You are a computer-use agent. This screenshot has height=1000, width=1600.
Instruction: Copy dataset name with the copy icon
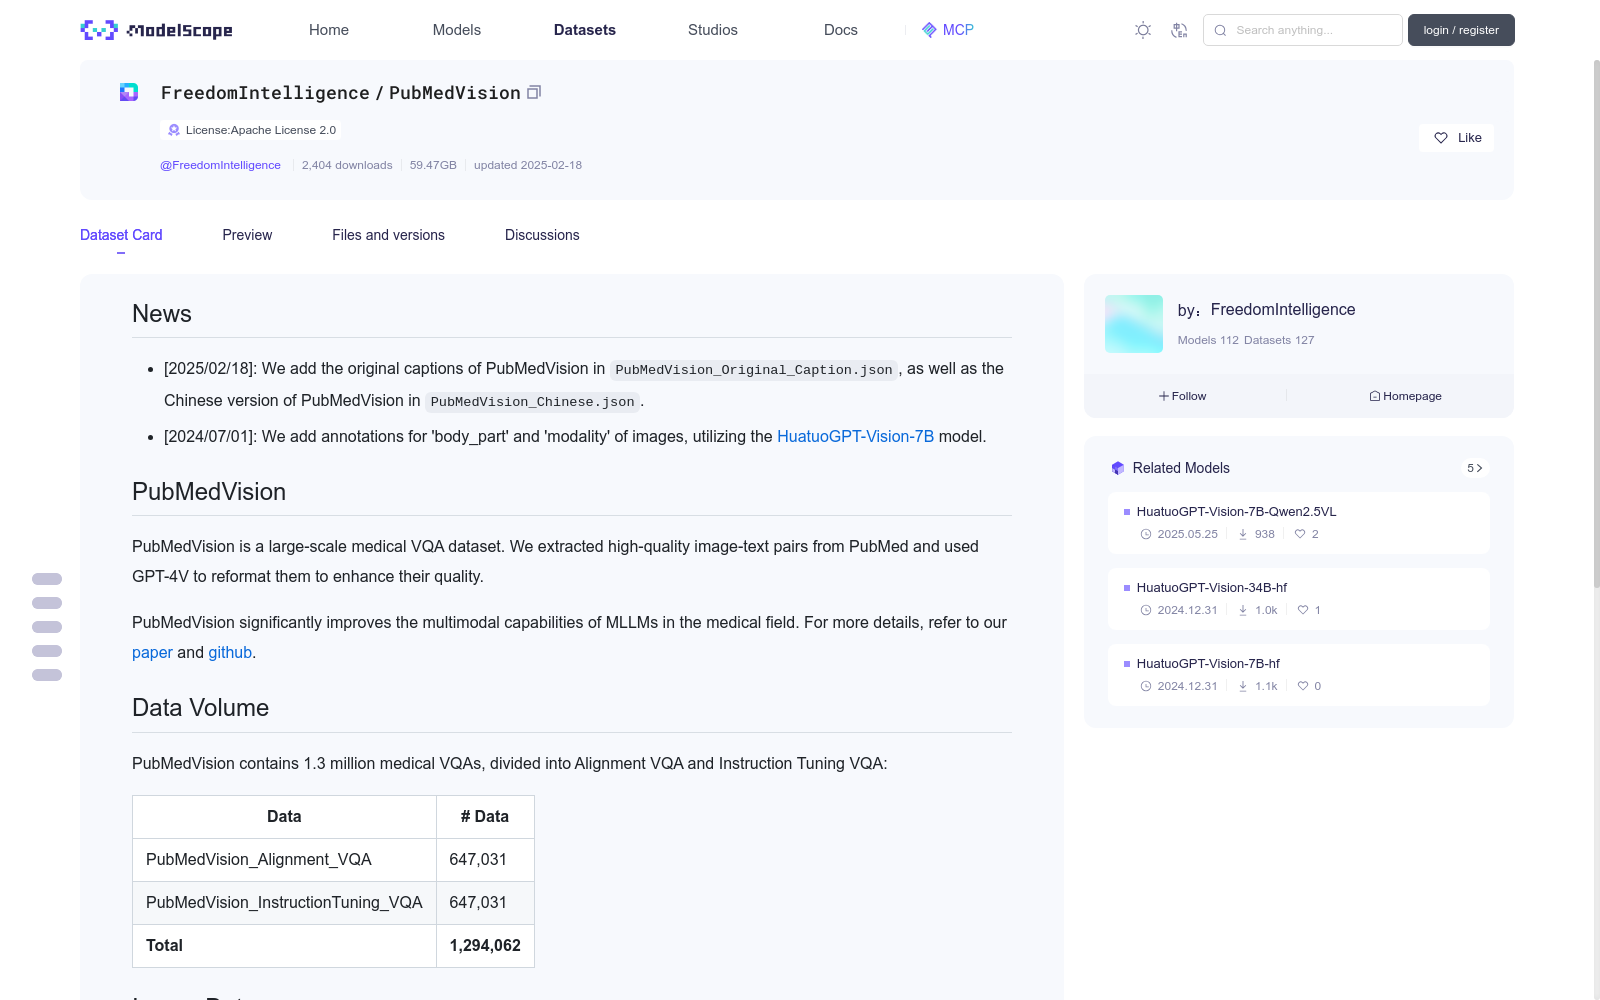[534, 92]
